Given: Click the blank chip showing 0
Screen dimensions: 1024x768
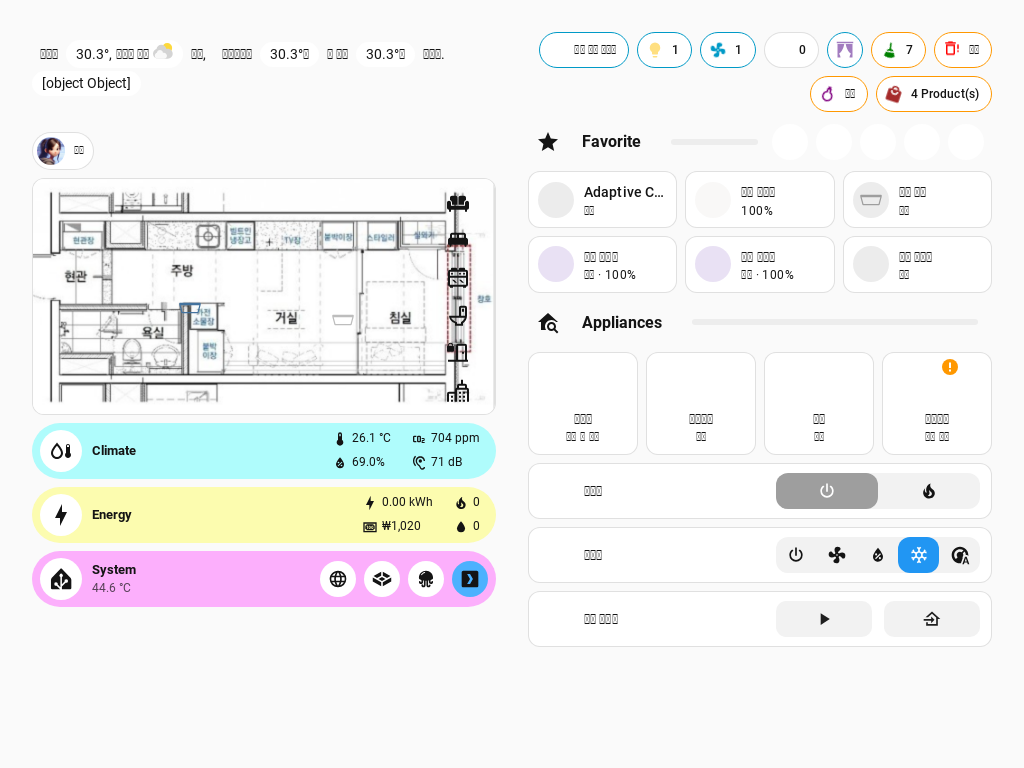Looking at the screenshot, I should [x=791, y=50].
